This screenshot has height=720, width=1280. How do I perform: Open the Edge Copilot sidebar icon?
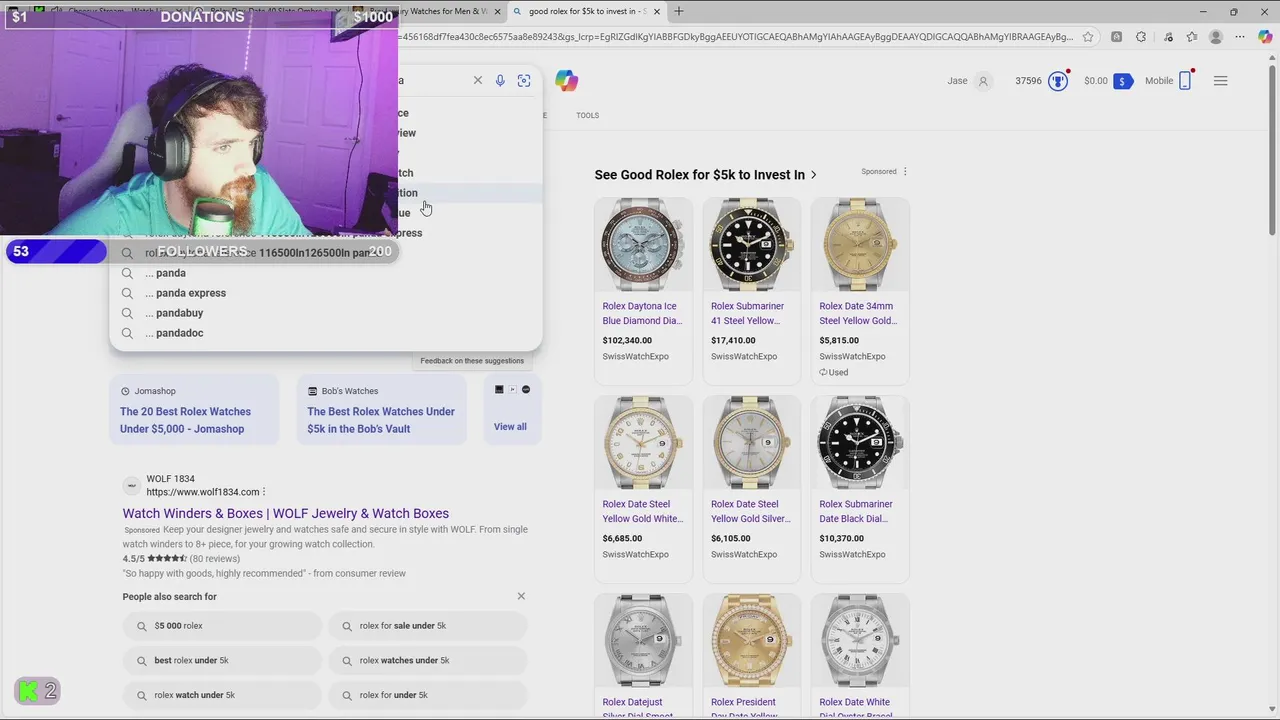[x=1265, y=37]
